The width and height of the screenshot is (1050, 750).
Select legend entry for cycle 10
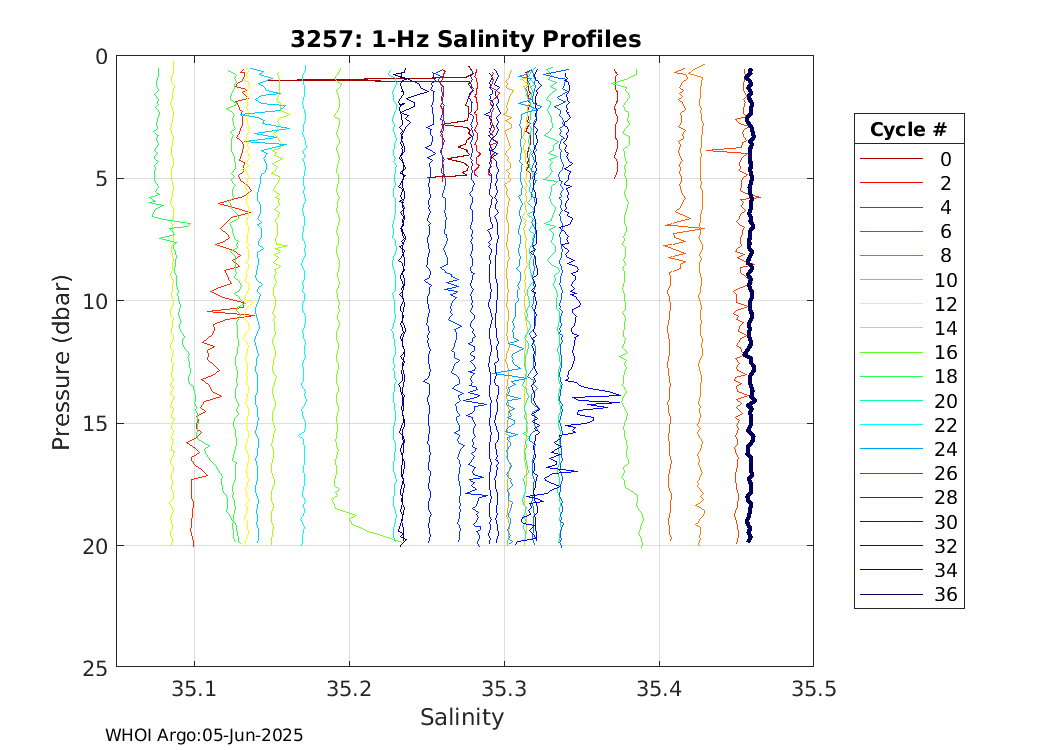click(909, 280)
